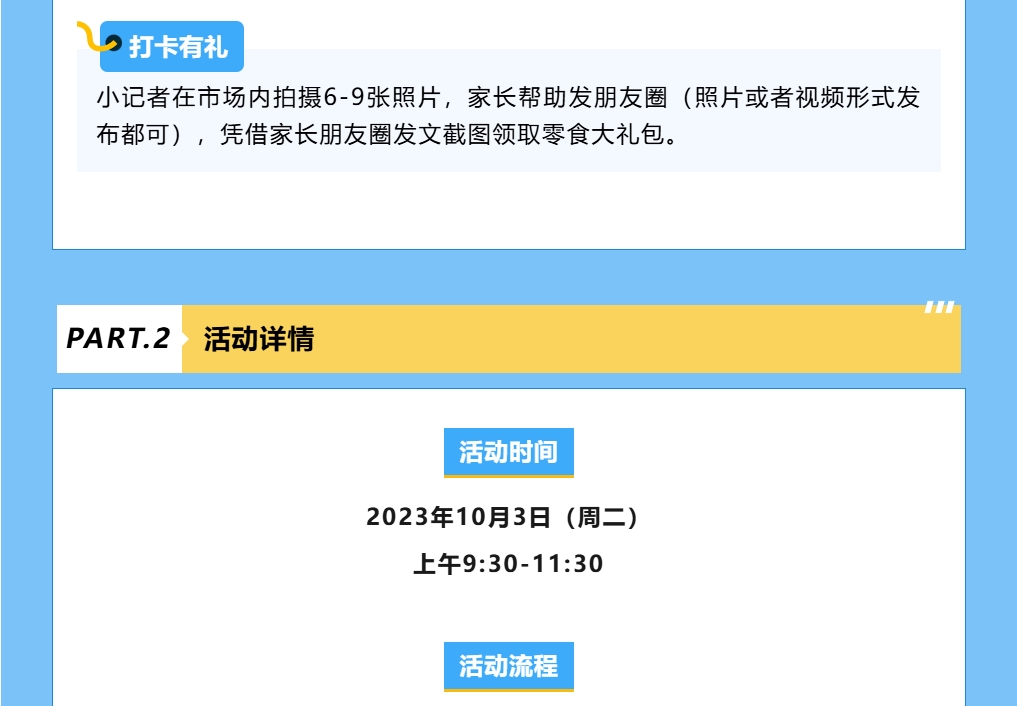Click the time text 上午9:30-11:30
The height and width of the screenshot is (706, 1017).
tap(508, 564)
